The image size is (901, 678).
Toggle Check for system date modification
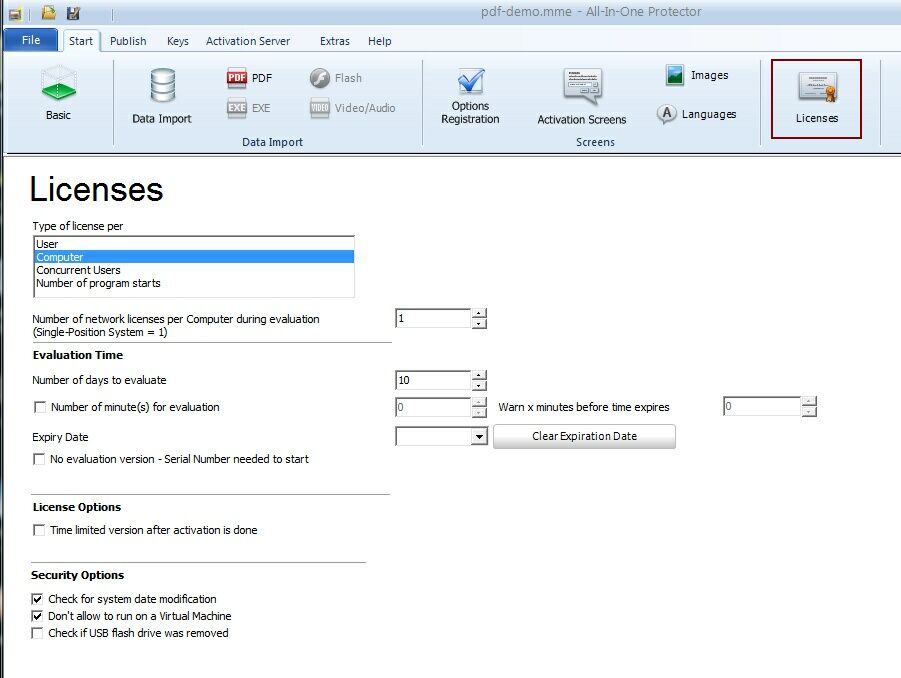[x=38, y=599]
